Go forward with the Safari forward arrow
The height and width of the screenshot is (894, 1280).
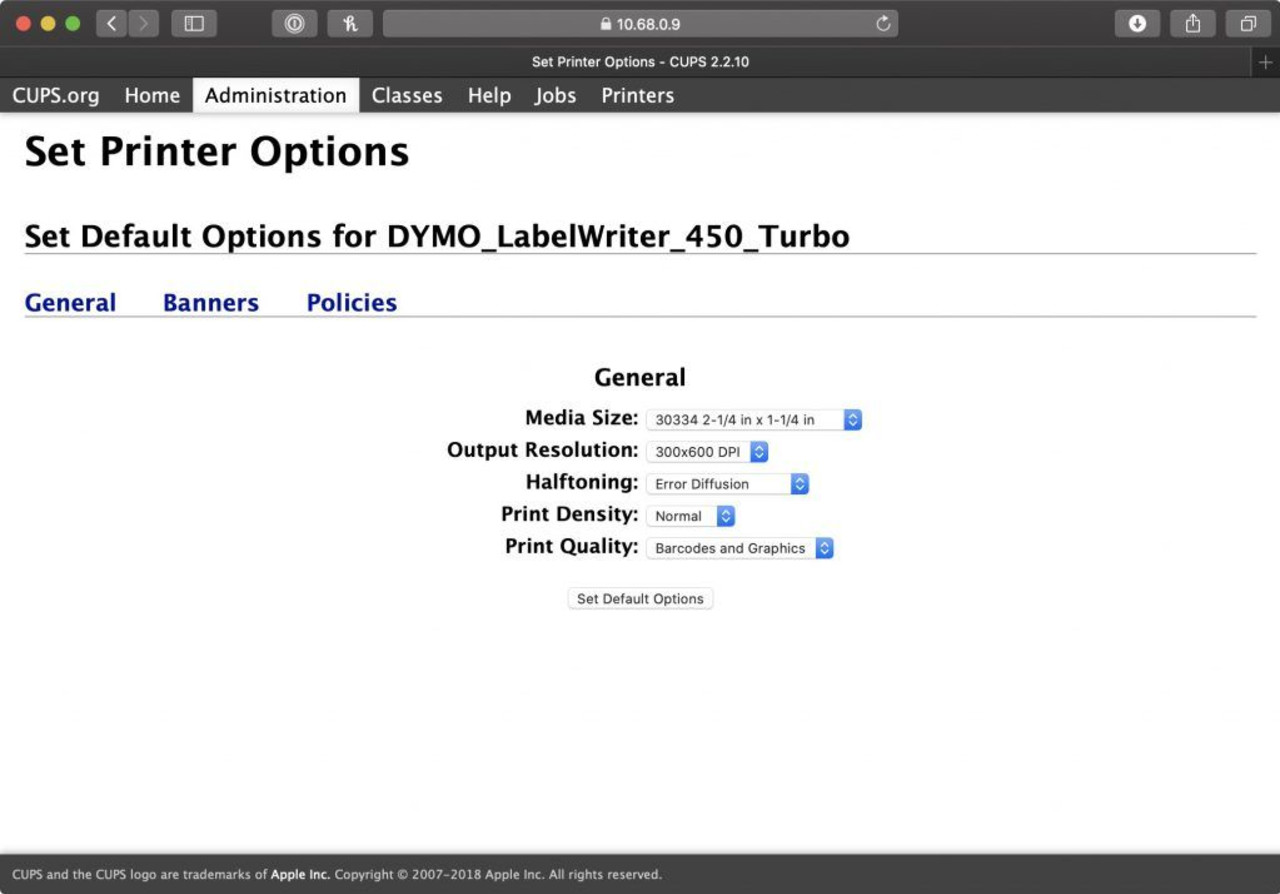[x=144, y=24]
